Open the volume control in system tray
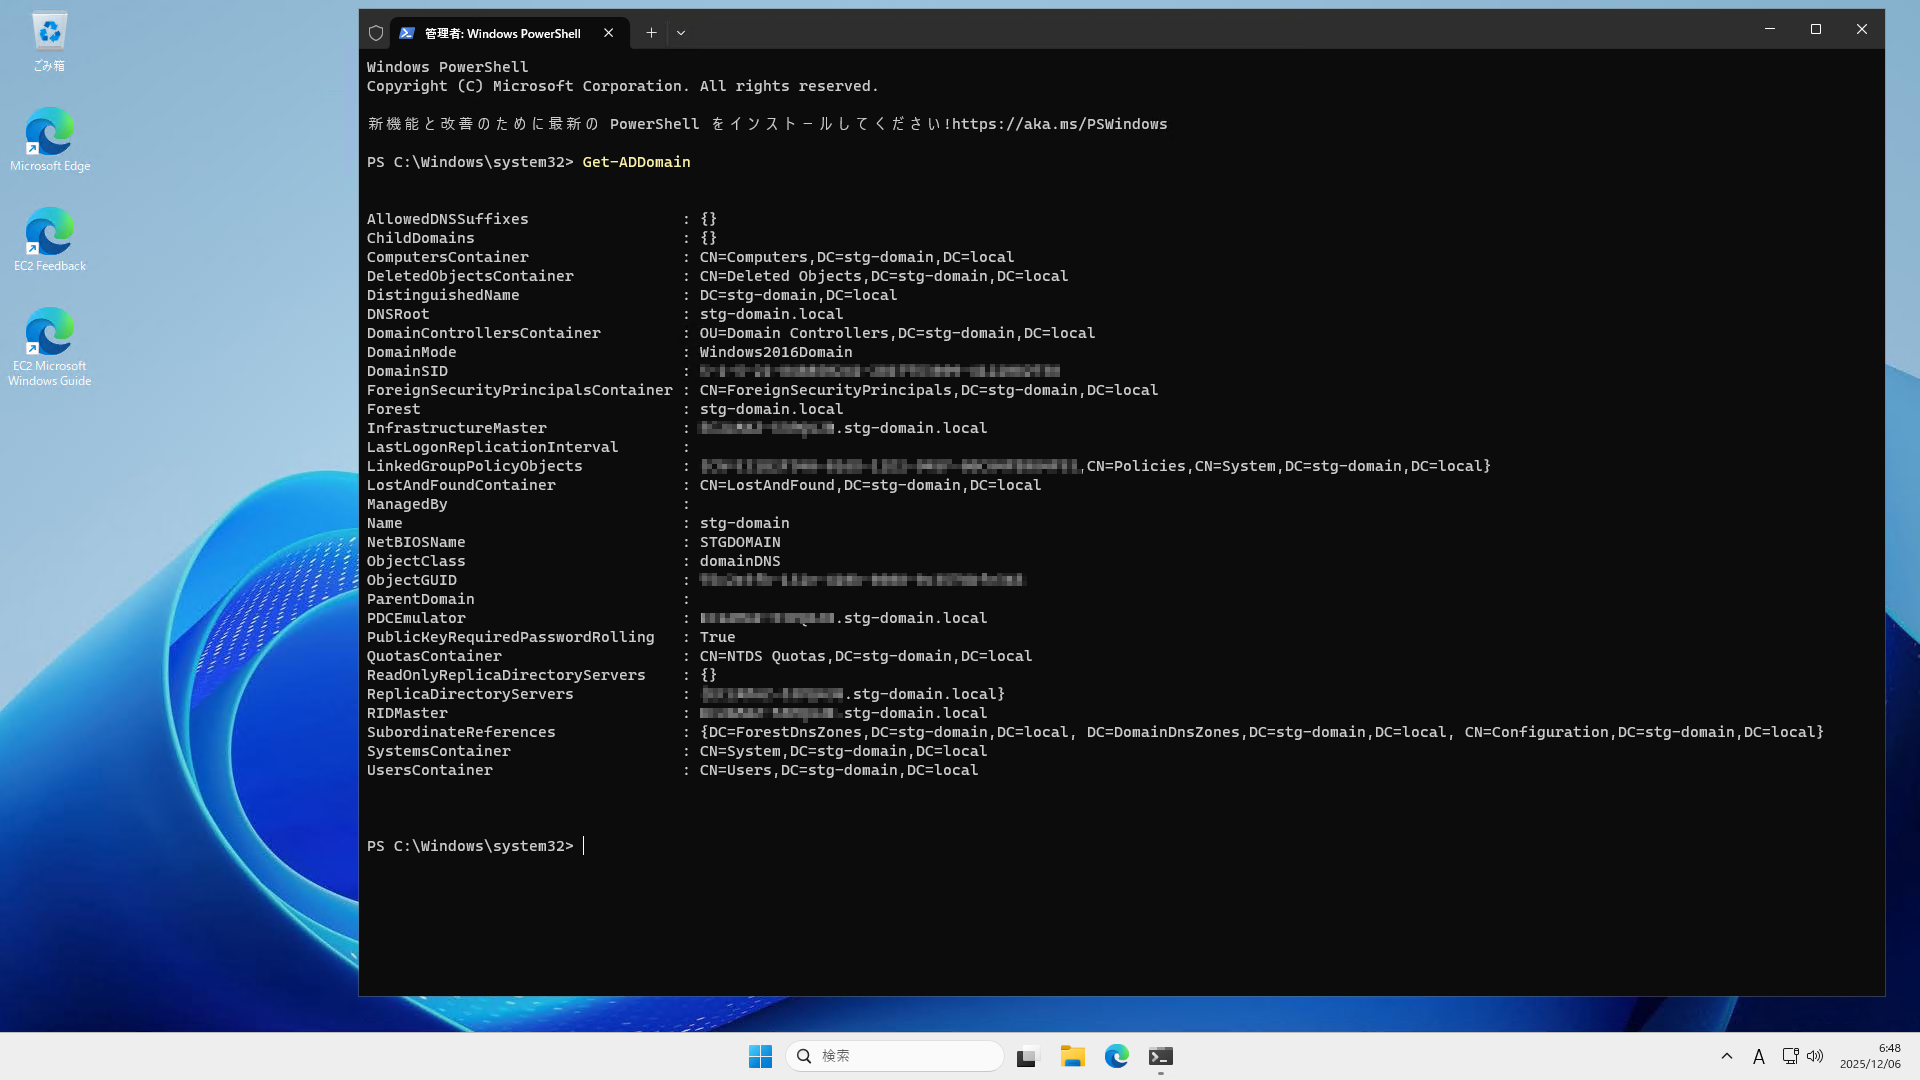Viewport: 1920px width, 1080px height. [1815, 1055]
